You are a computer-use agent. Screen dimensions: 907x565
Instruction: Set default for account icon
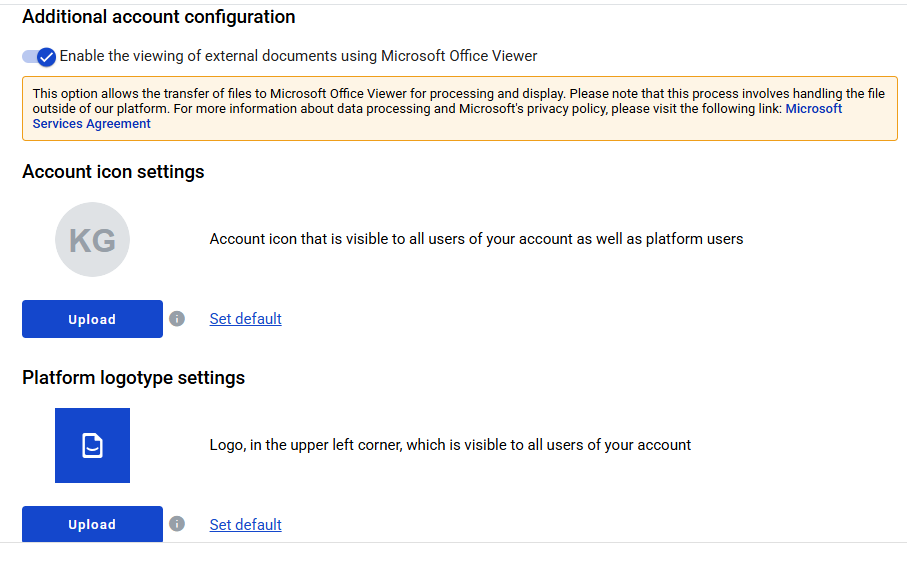245,319
